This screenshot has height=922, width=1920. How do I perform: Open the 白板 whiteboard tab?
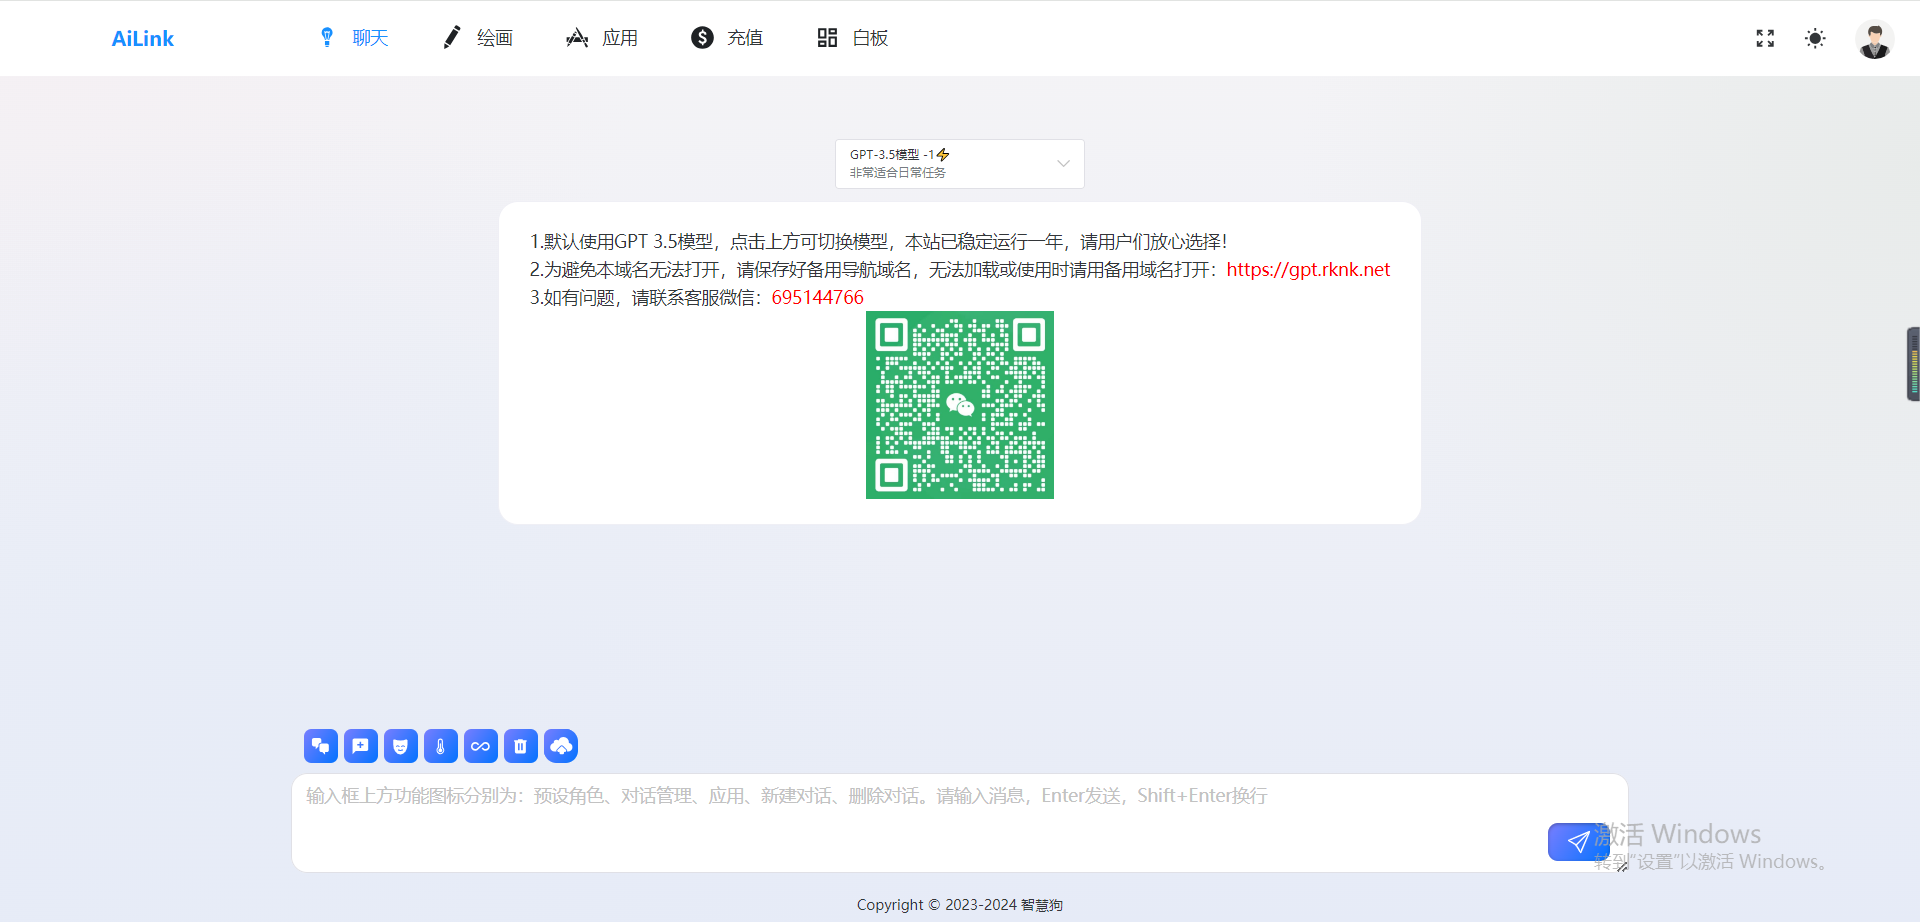(853, 38)
